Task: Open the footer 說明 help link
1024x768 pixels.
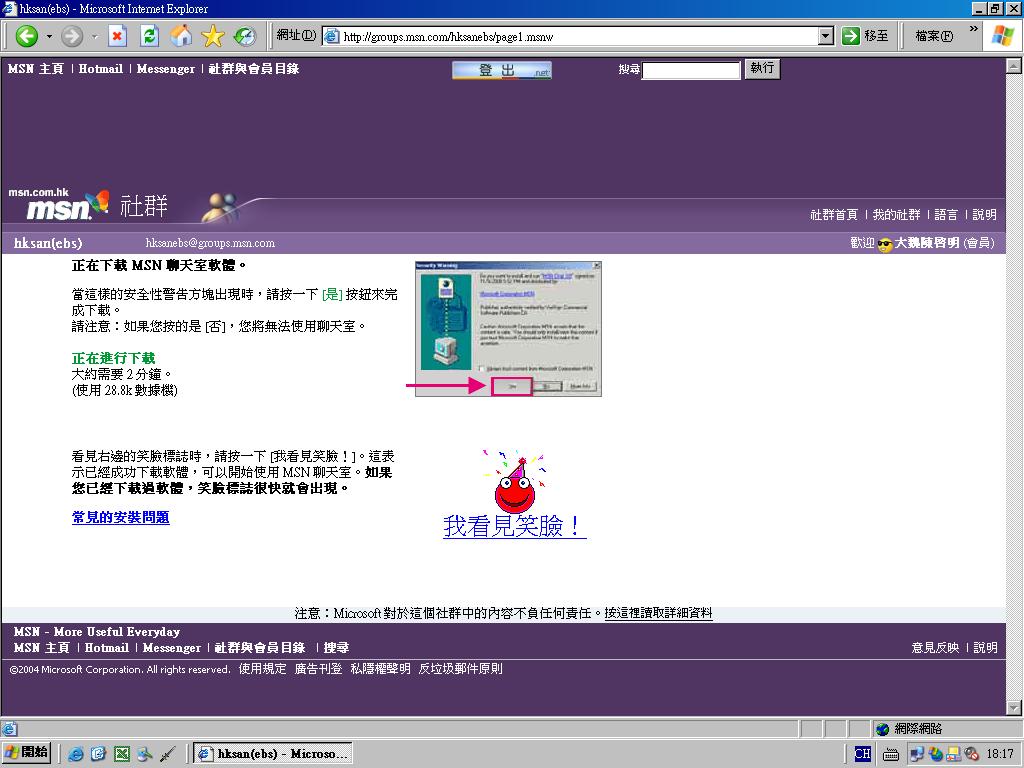Action: click(x=985, y=648)
